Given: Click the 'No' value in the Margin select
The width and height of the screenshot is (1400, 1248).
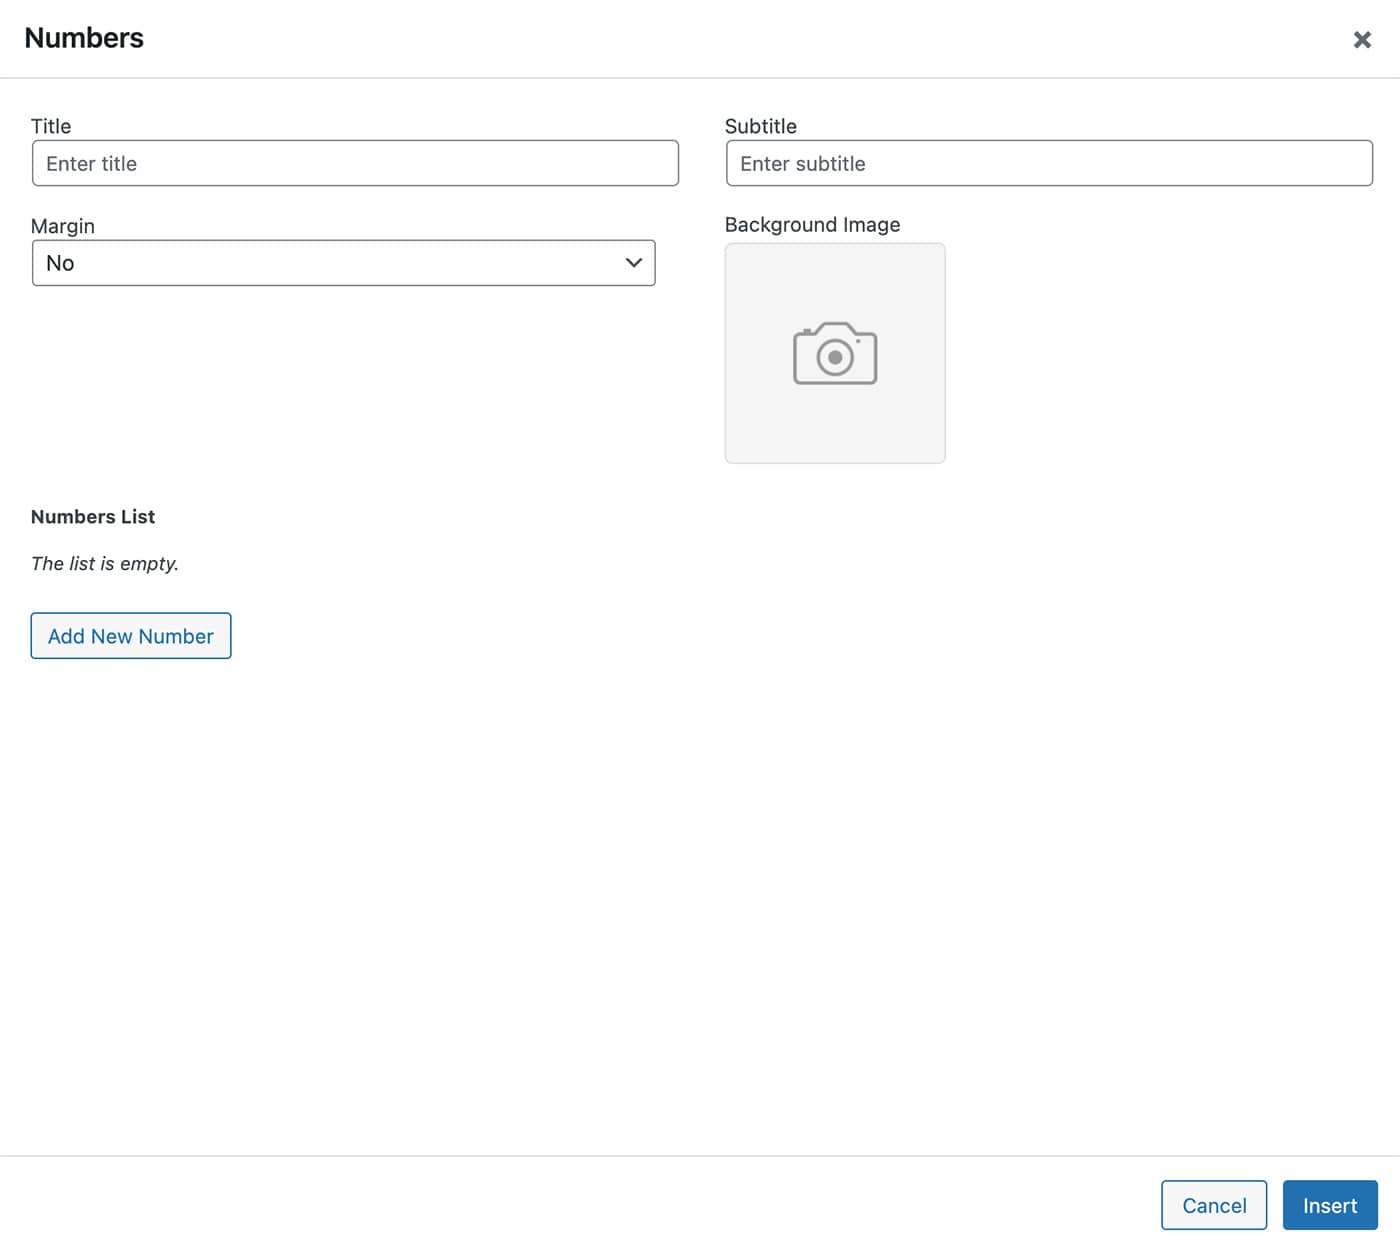Looking at the screenshot, I should coord(60,263).
